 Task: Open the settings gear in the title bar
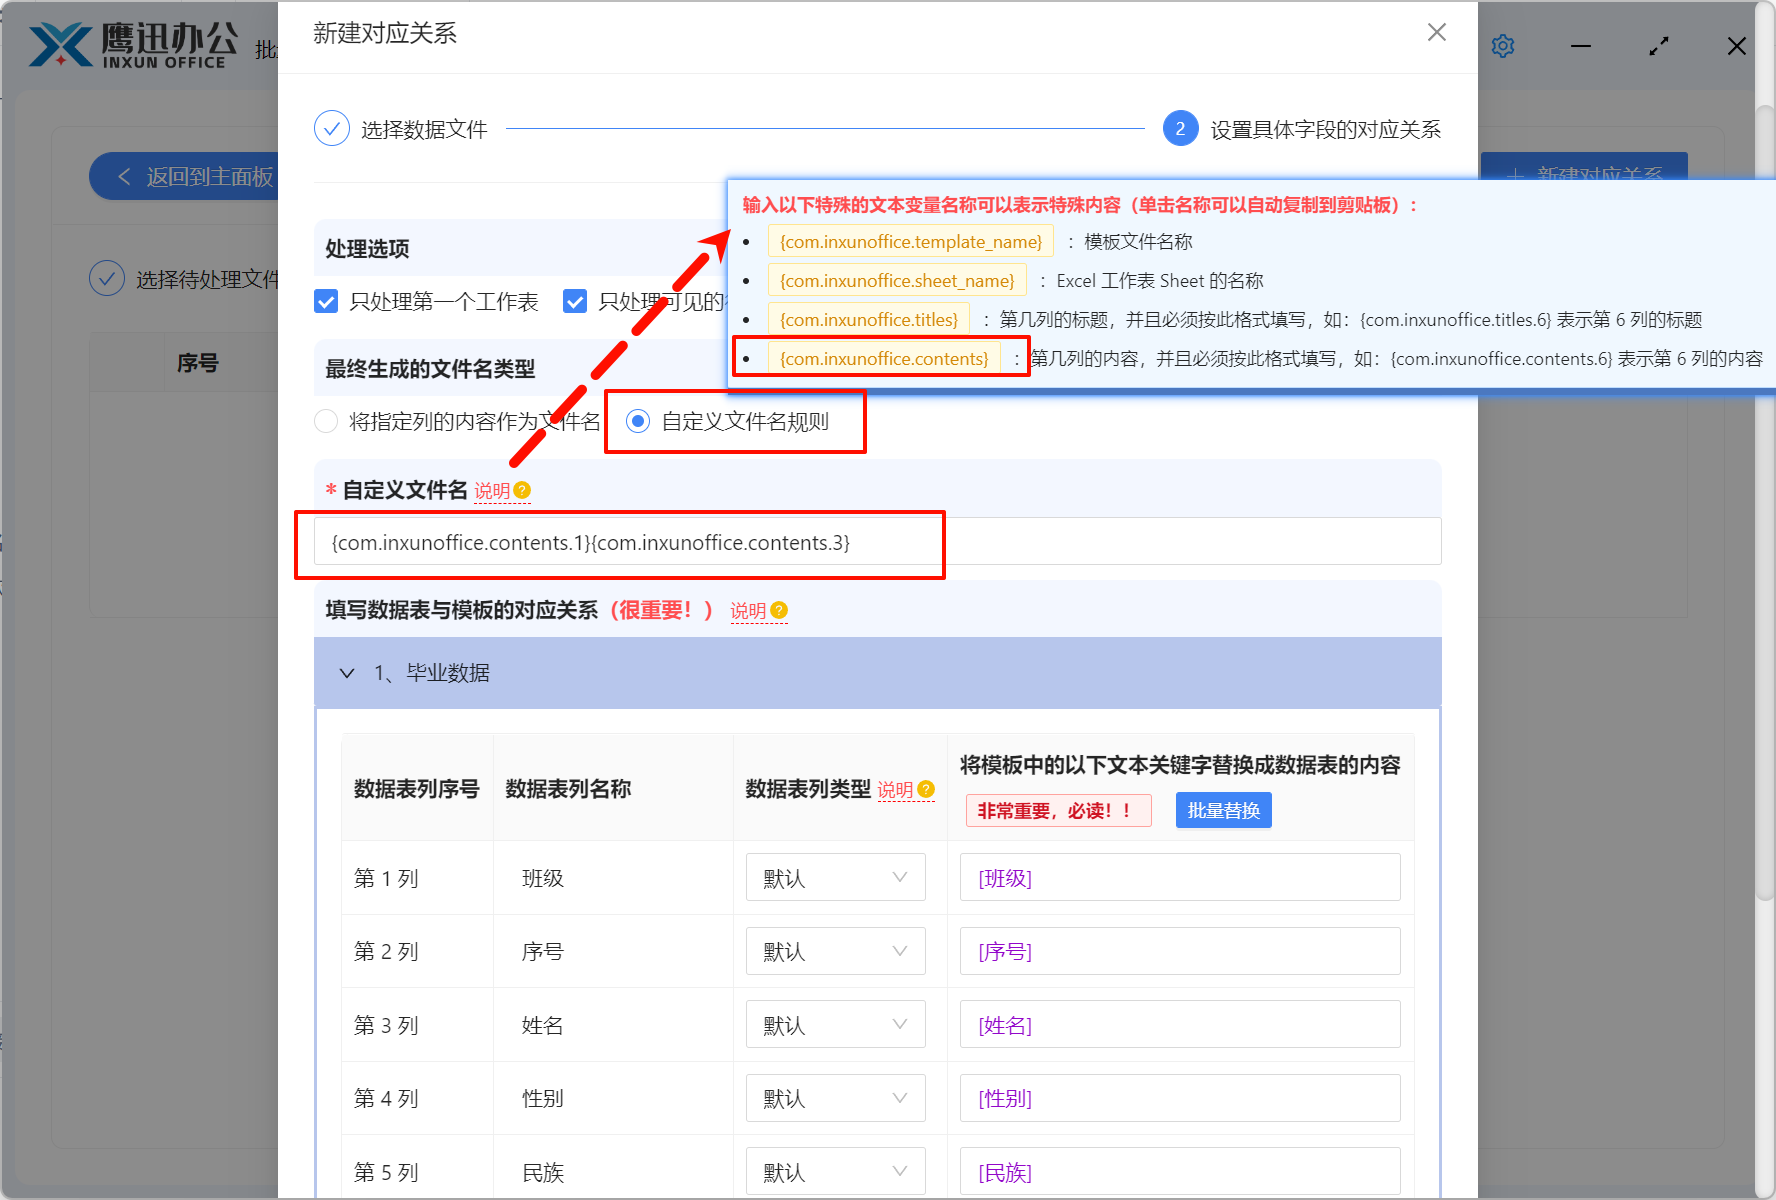tap(1502, 45)
